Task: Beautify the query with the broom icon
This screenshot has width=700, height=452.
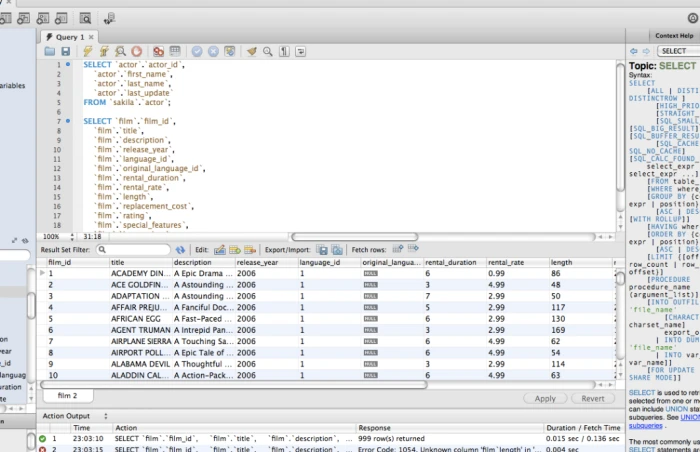Action: point(251,51)
